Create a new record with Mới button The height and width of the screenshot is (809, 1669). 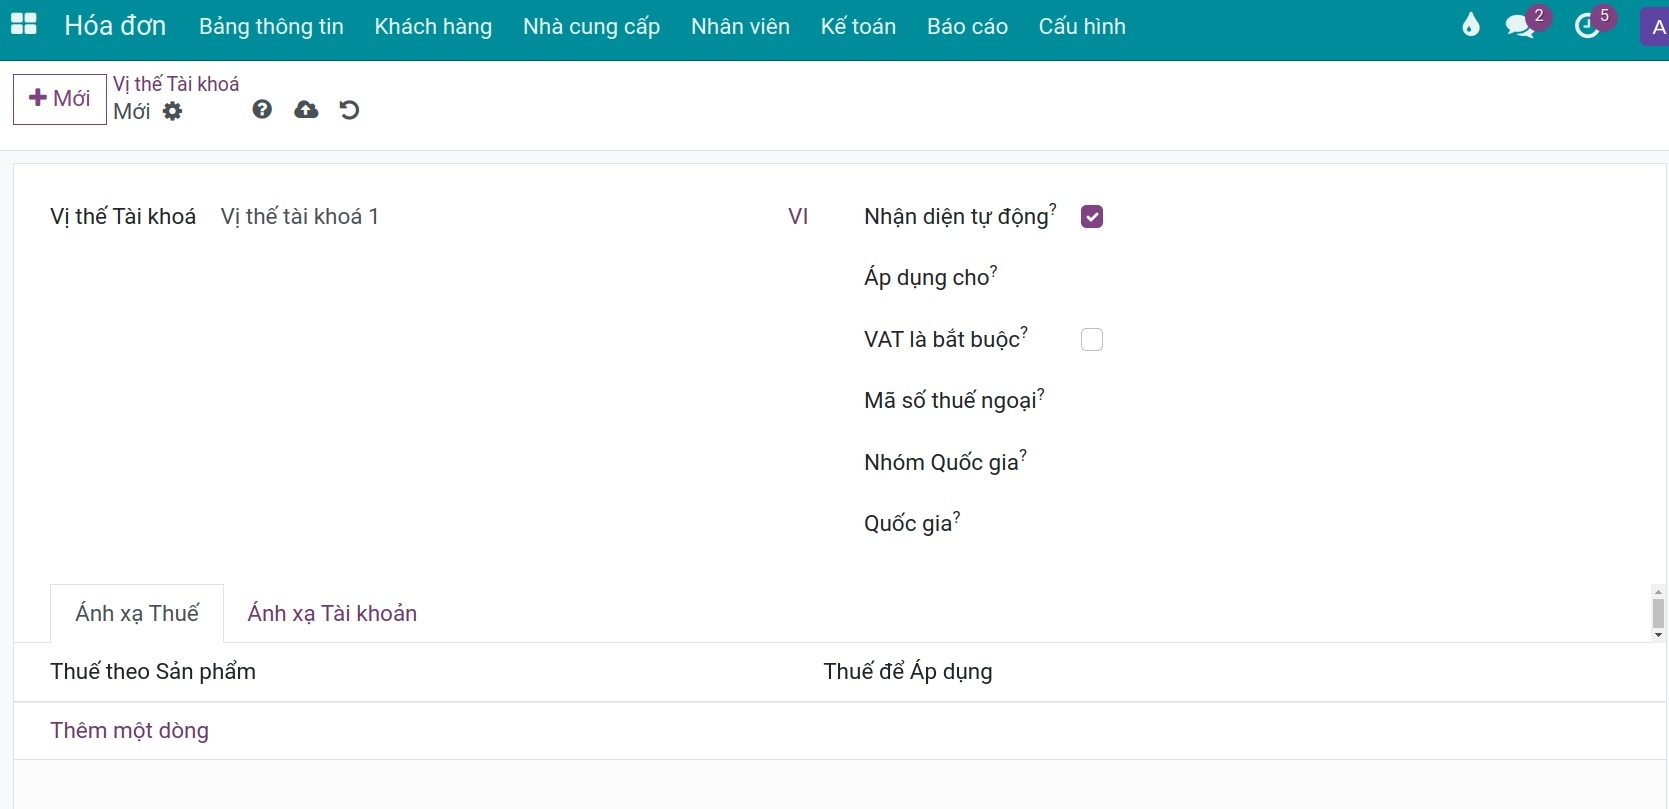coord(60,99)
